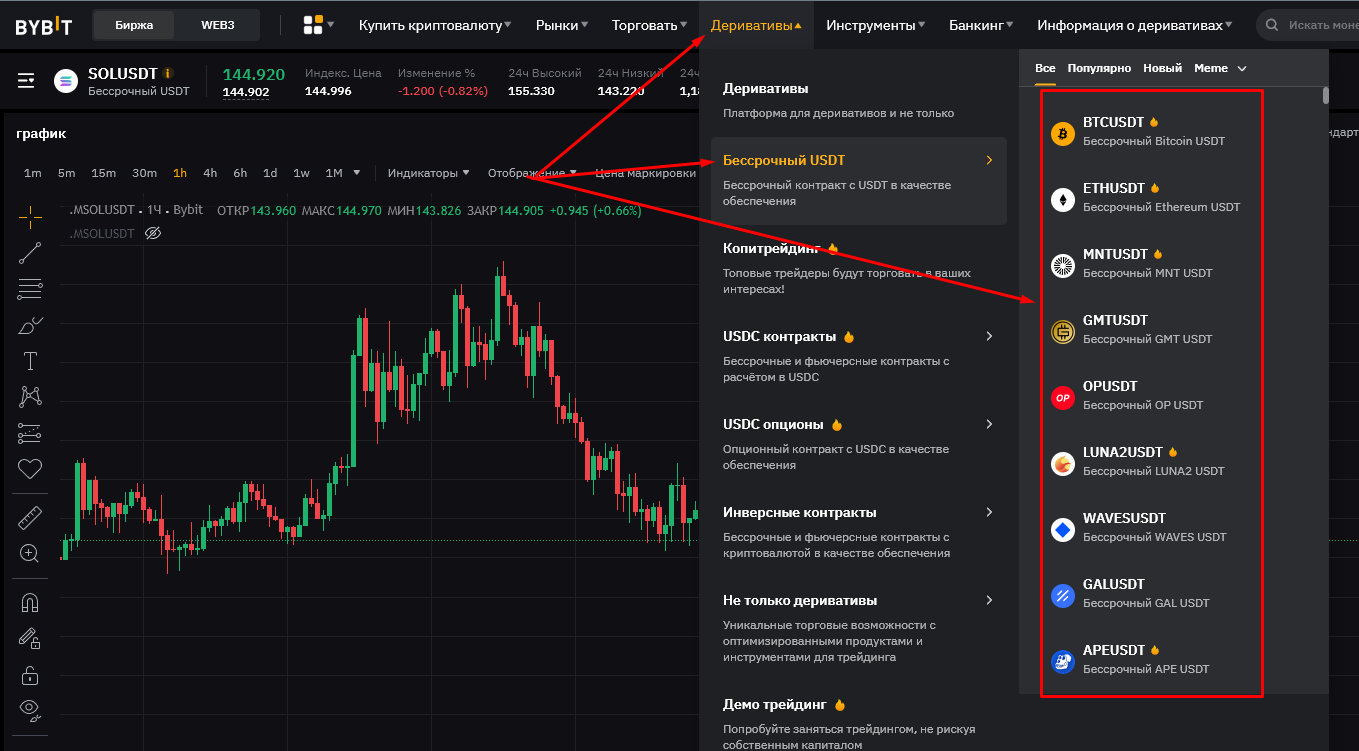Image resolution: width=1359 pixels, height=751 pixels.
Task: Expand the Банкинг menu
Action: (981, 25)
